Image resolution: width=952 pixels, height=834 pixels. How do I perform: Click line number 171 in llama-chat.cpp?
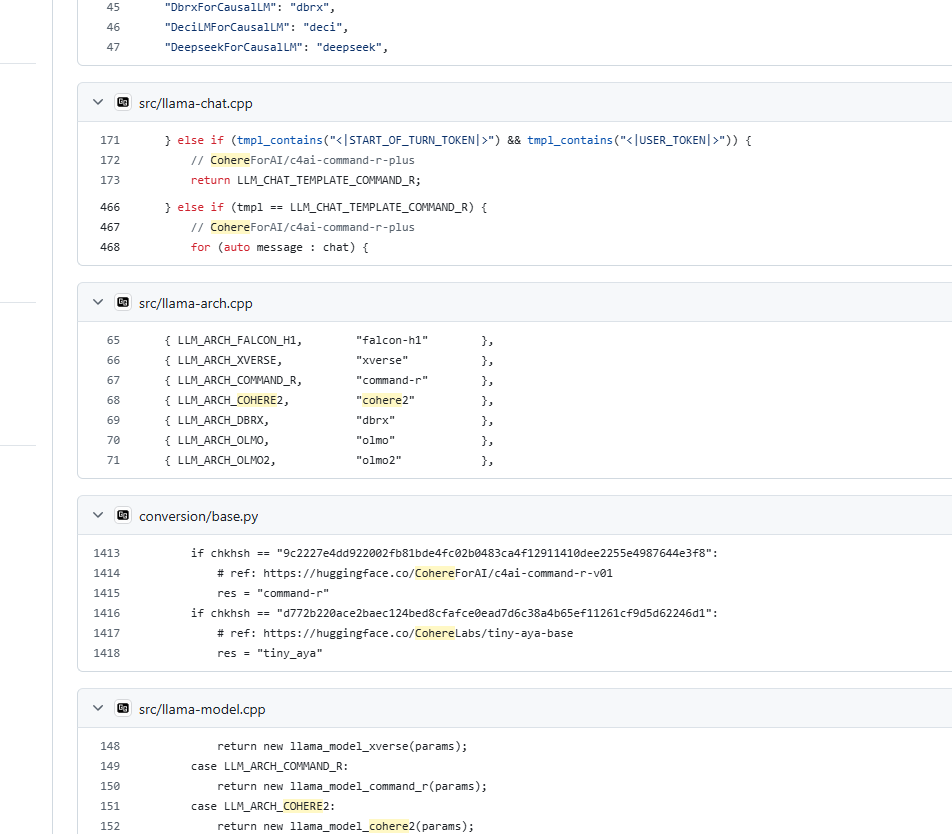point(110,140)
